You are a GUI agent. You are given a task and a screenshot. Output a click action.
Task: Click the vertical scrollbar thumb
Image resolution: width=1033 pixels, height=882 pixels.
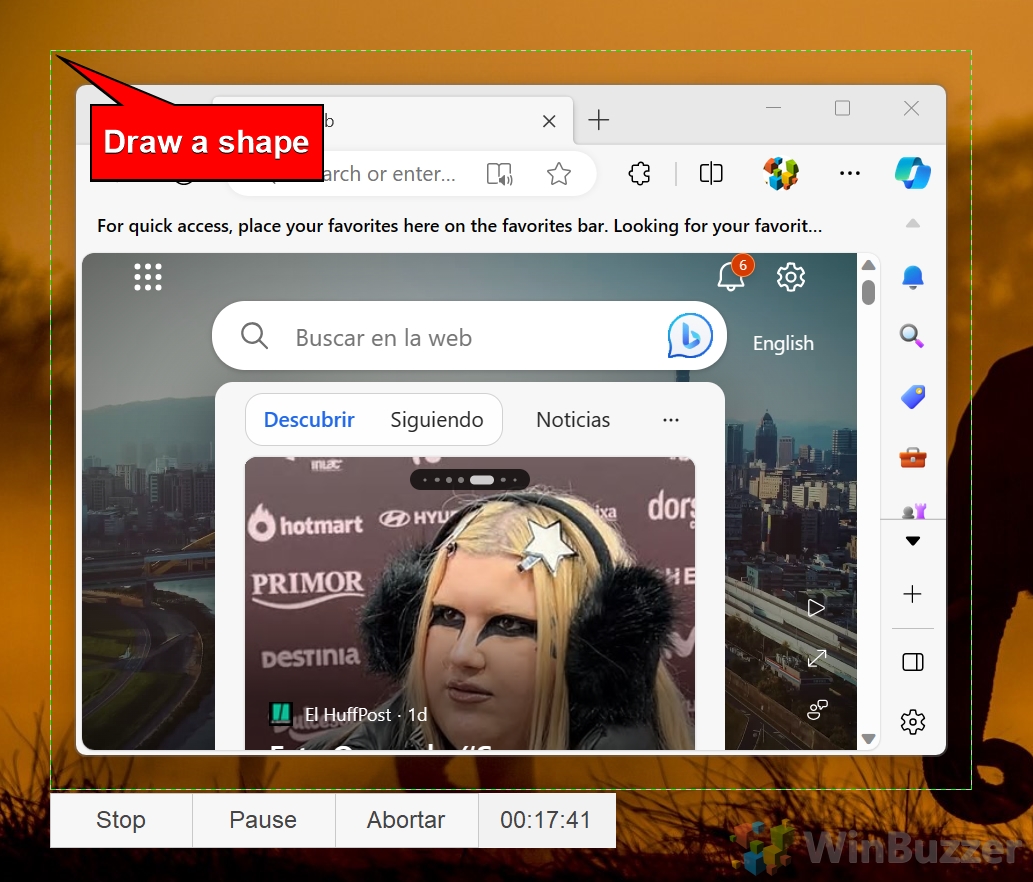click(x=868, y=292)
